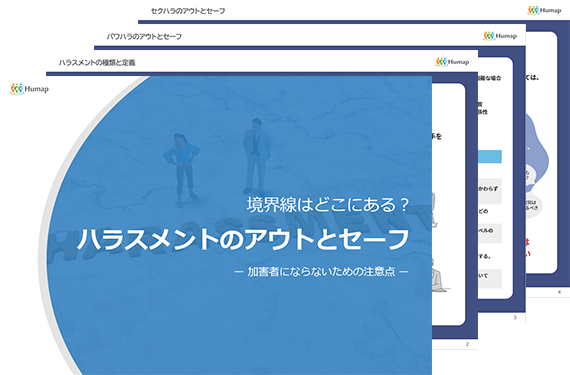This screenshot has height=375, width=570.
Task: Click the Humap logo on the ハラスメントの種類と定義 slide
Action: 452,62
